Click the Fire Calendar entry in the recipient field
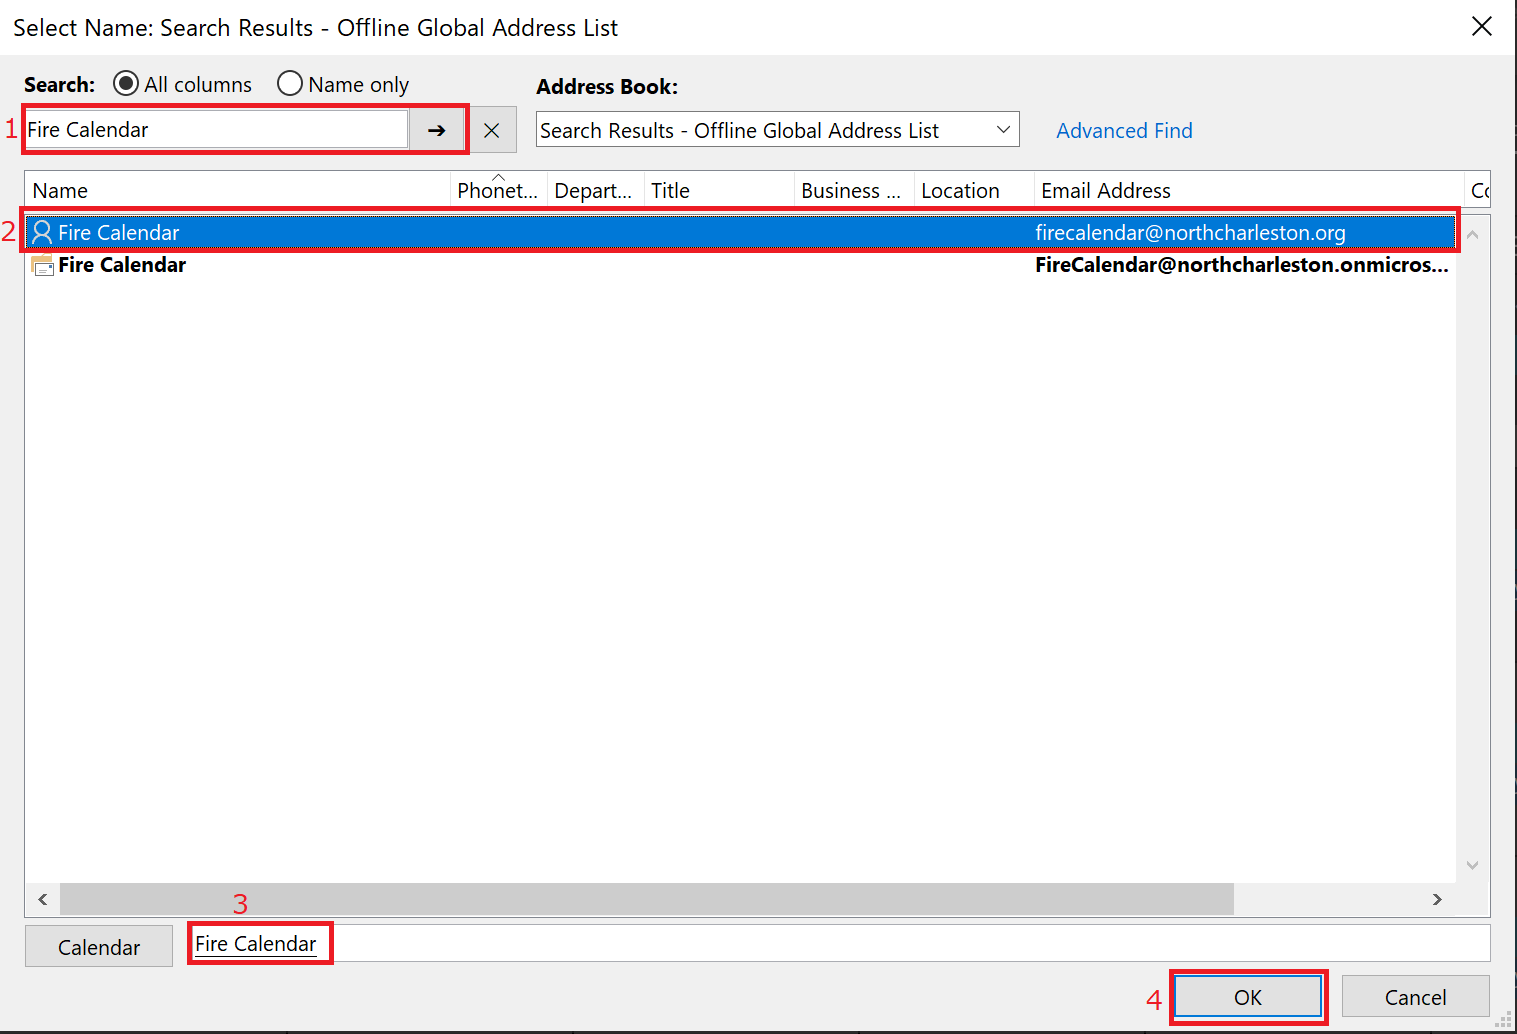Screen dimensions: 1517x1034 click(x=256, y=944)
